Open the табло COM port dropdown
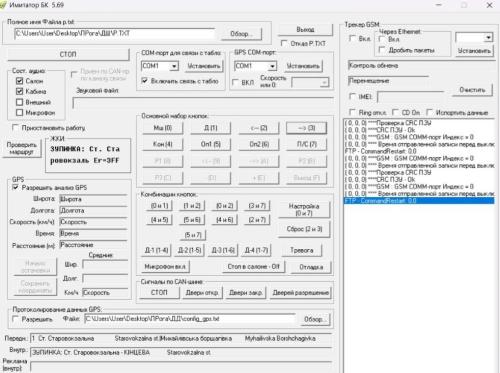This screenshot has width=500, height=373. click(x=174, y=66)
